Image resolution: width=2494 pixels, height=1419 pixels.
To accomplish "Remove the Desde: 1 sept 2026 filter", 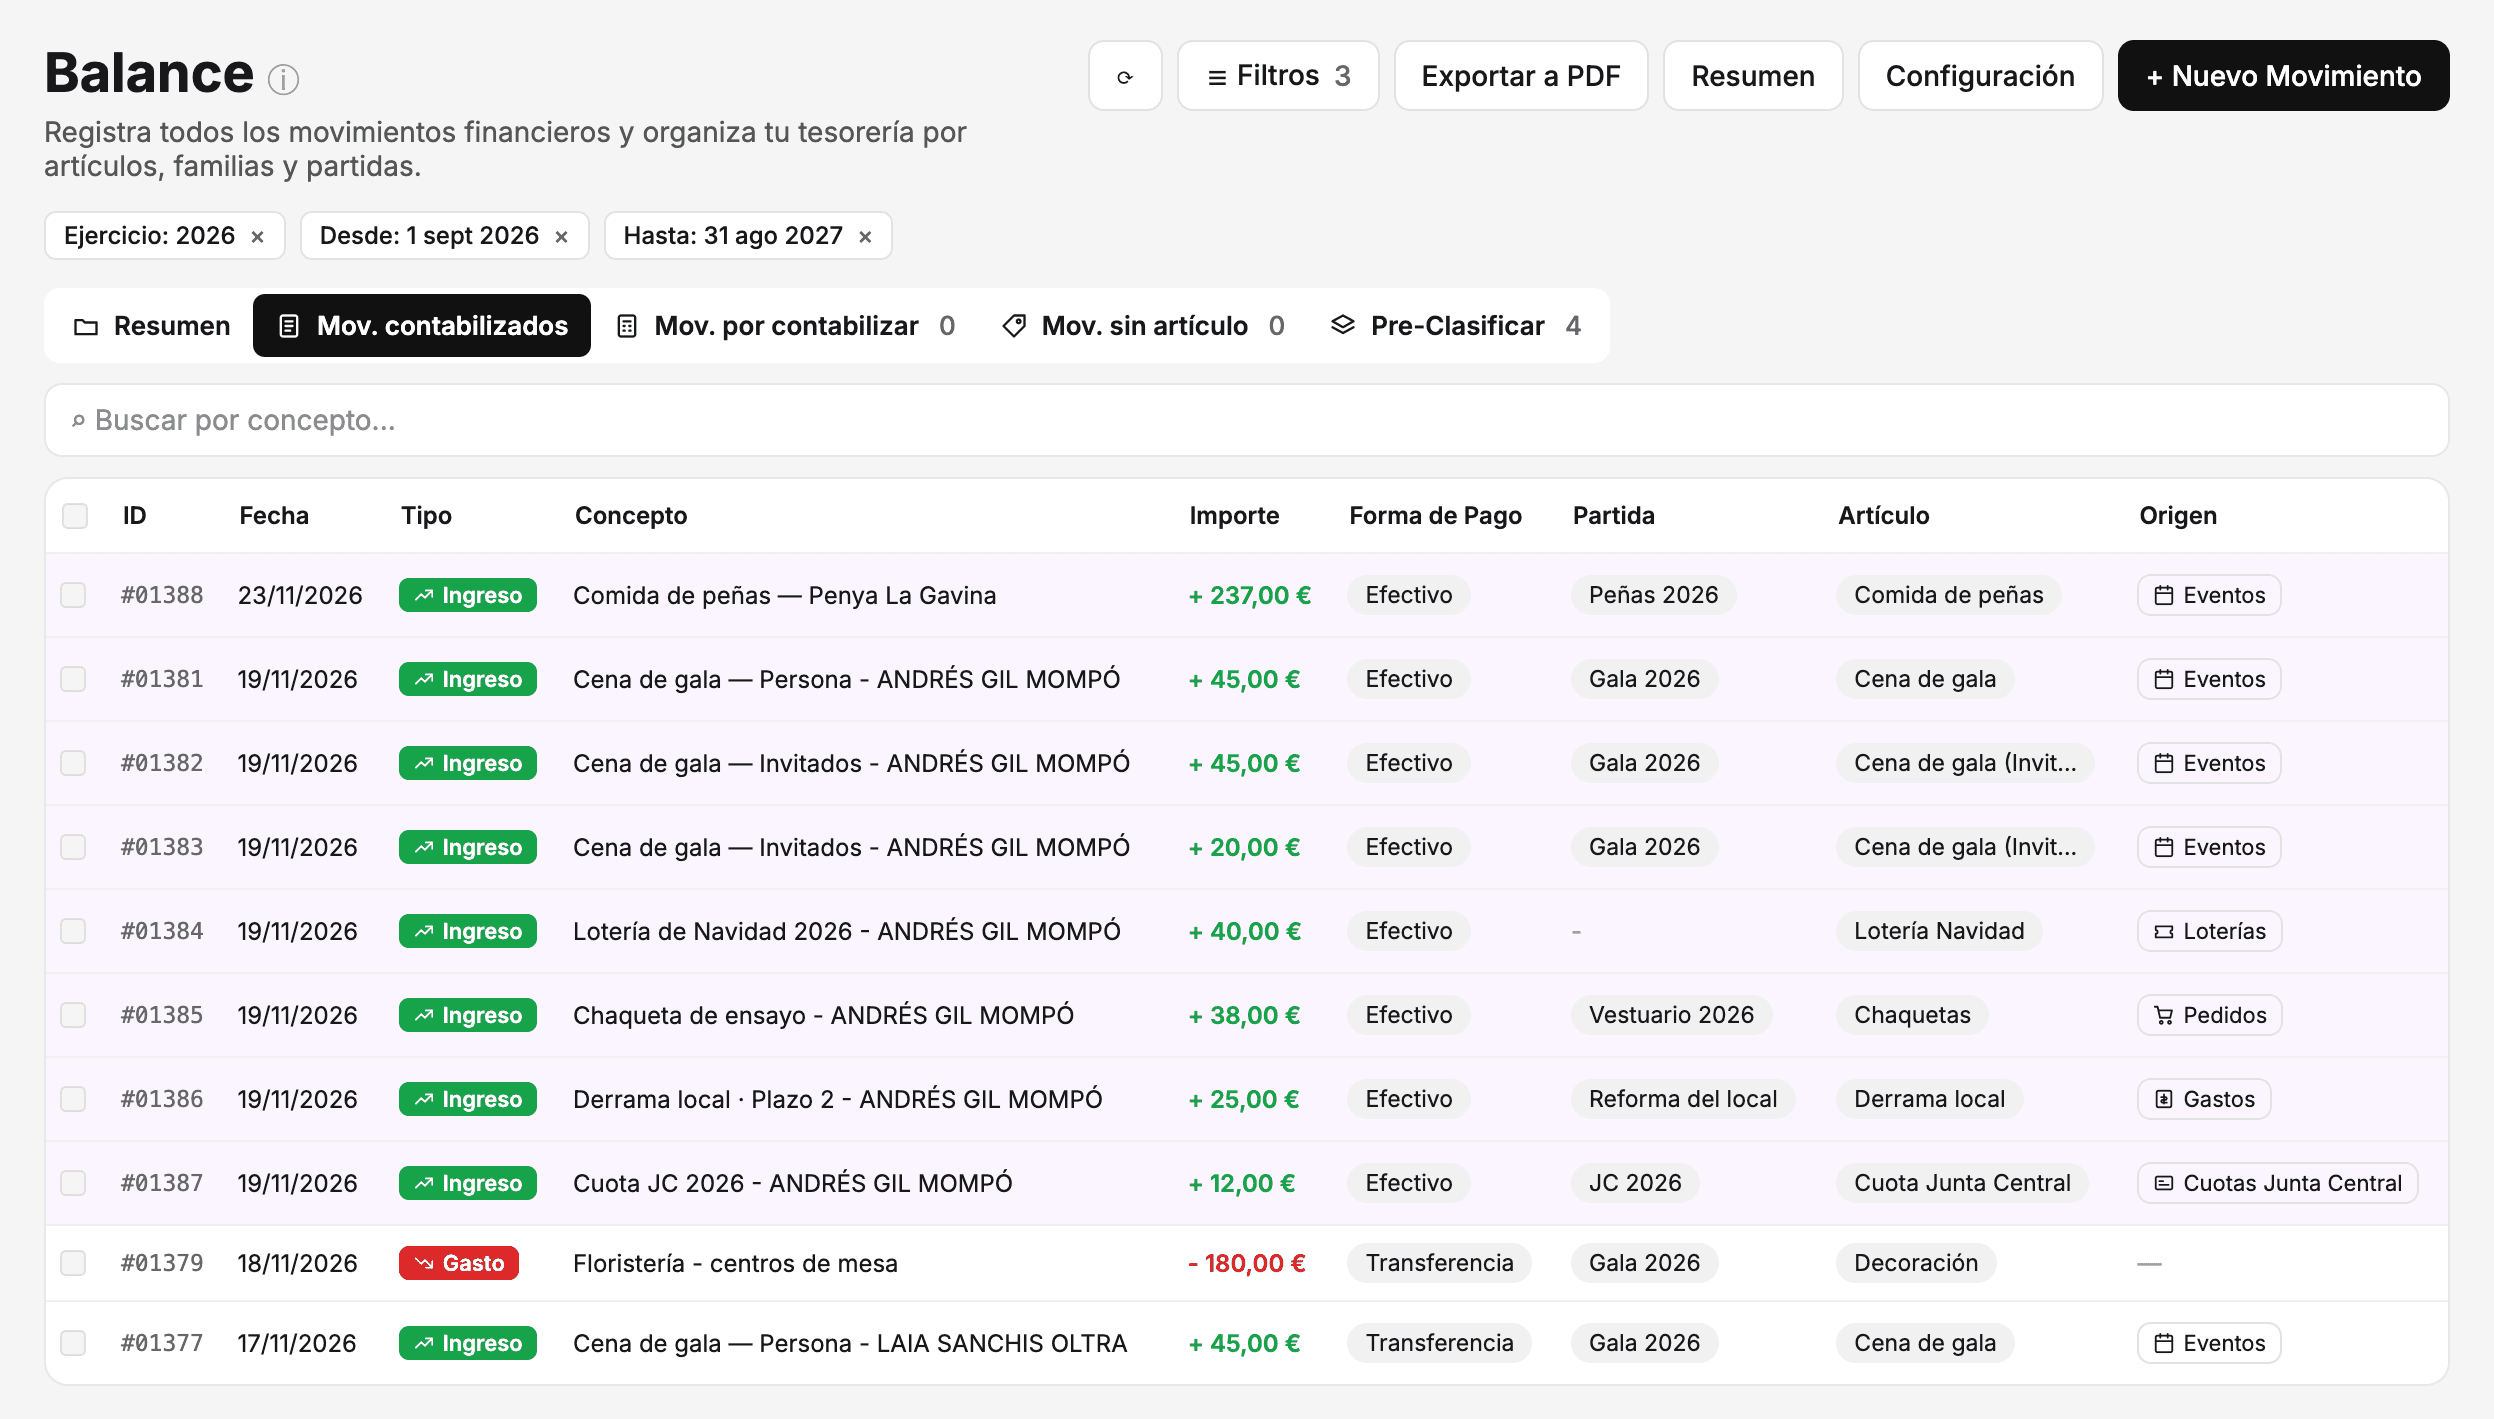I will tap(562, 237).
